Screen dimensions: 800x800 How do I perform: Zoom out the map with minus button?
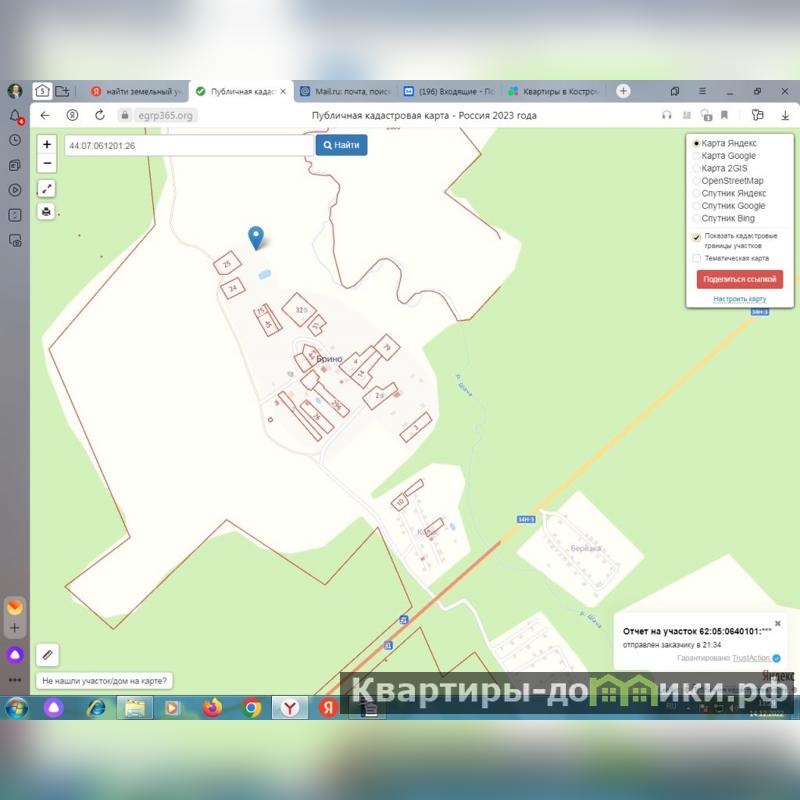tap(47, 163)
